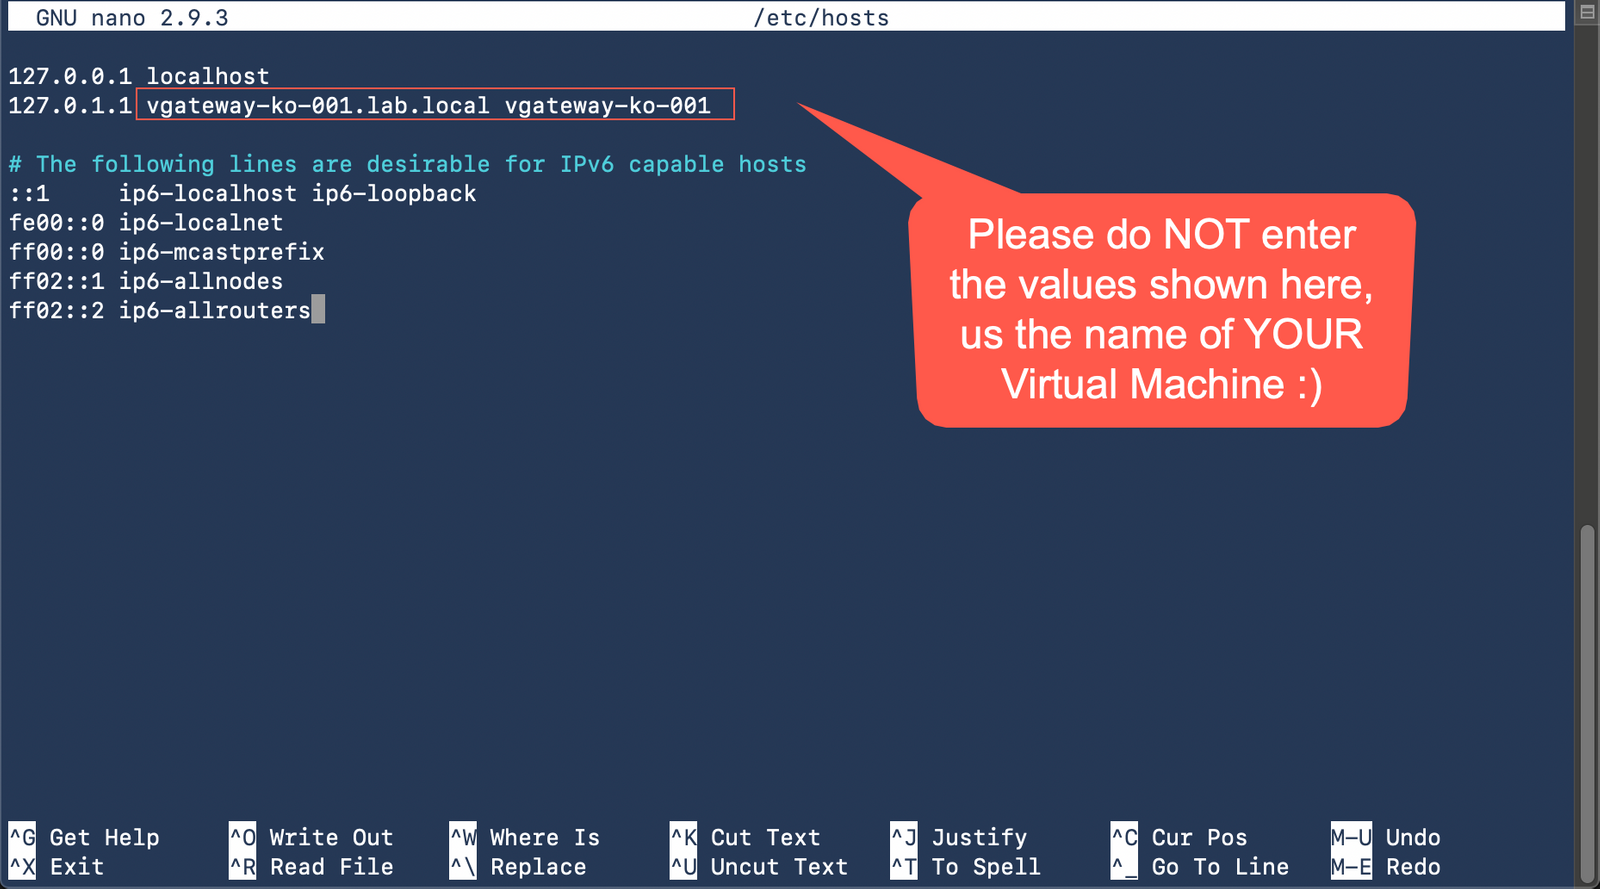1600x889 pixels.
Task: Click the /etc/hosts file name in title bar
Action: point(822,18)
